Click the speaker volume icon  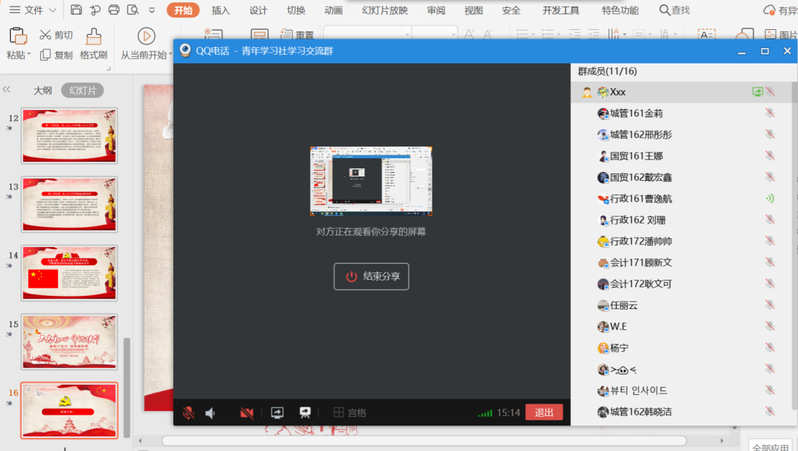211,412
